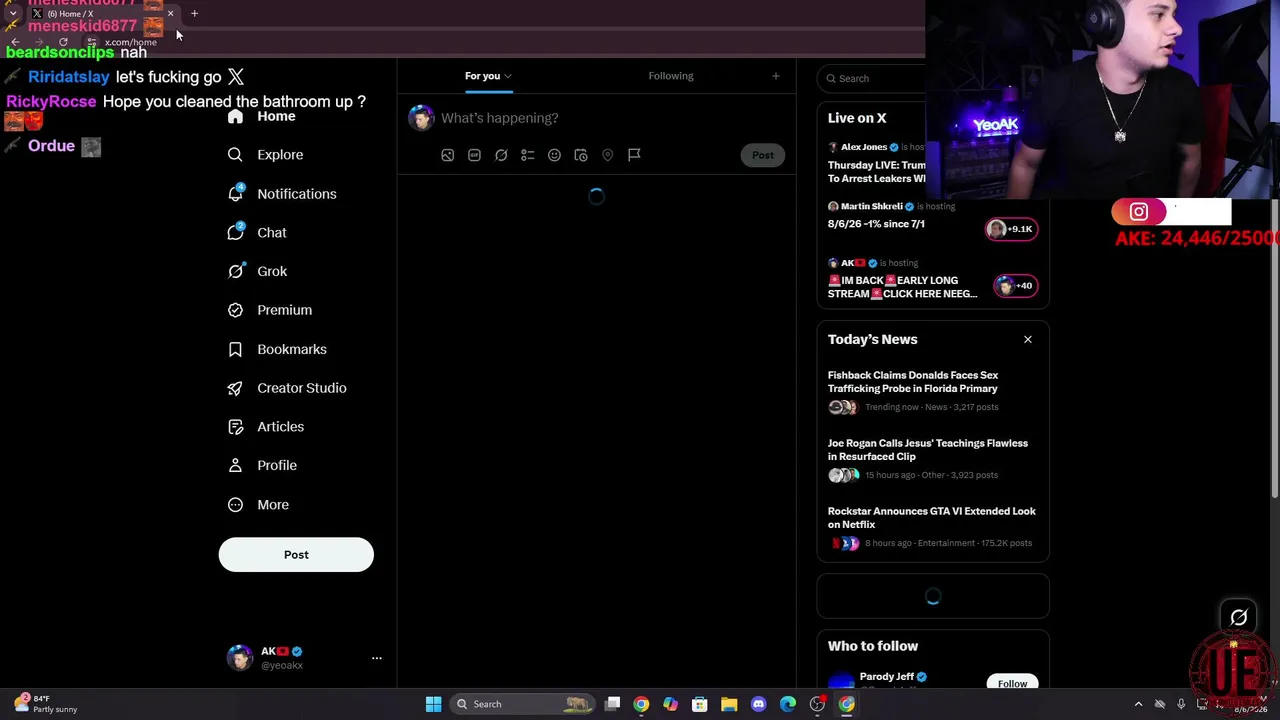Open account options three-dot menu
Screen dimensions: 1280x720
coord(377,658)
